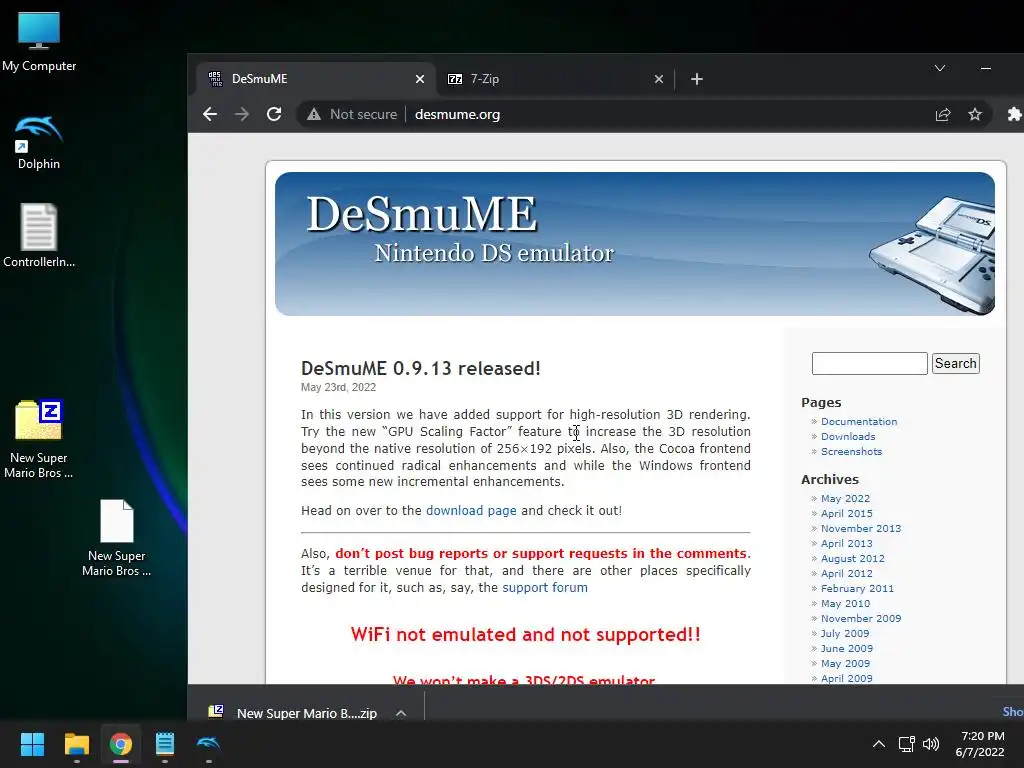This screenshot has height=768, width=1024.
Task: Go back in Chrome browser
Action: pos(210,114)
